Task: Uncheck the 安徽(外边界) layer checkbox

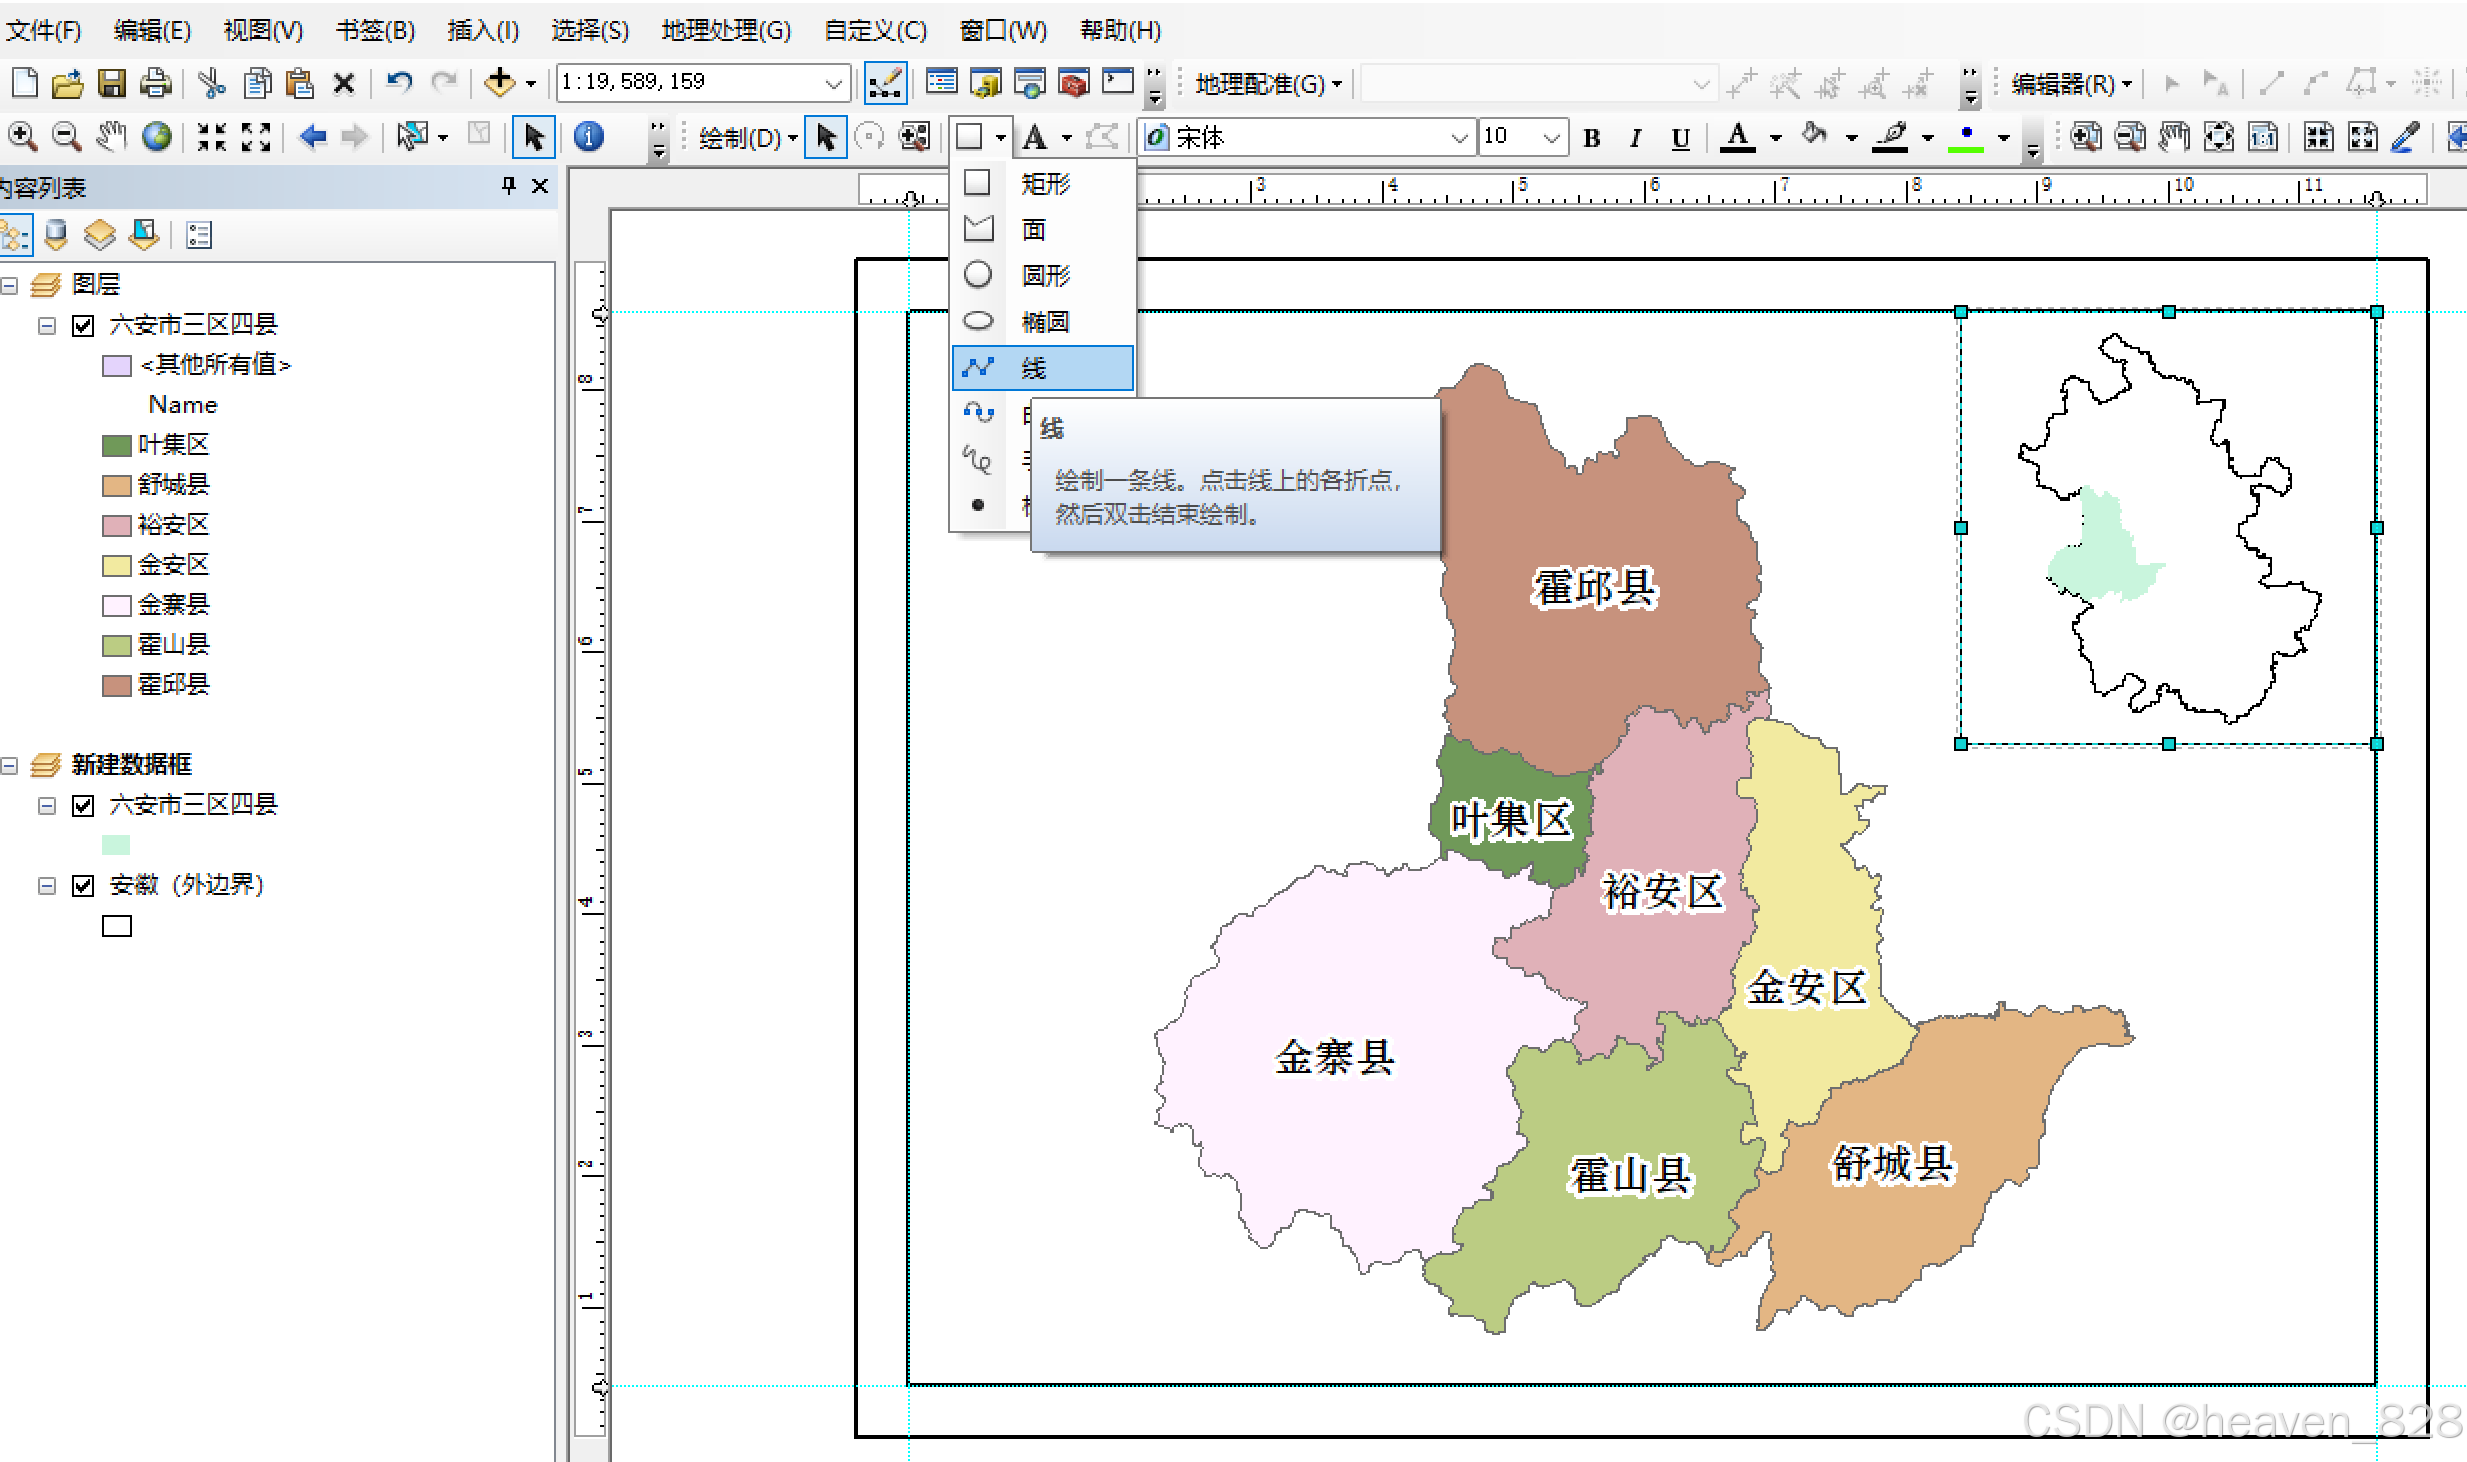Action: pyautogui.click(x=83, y=885)
